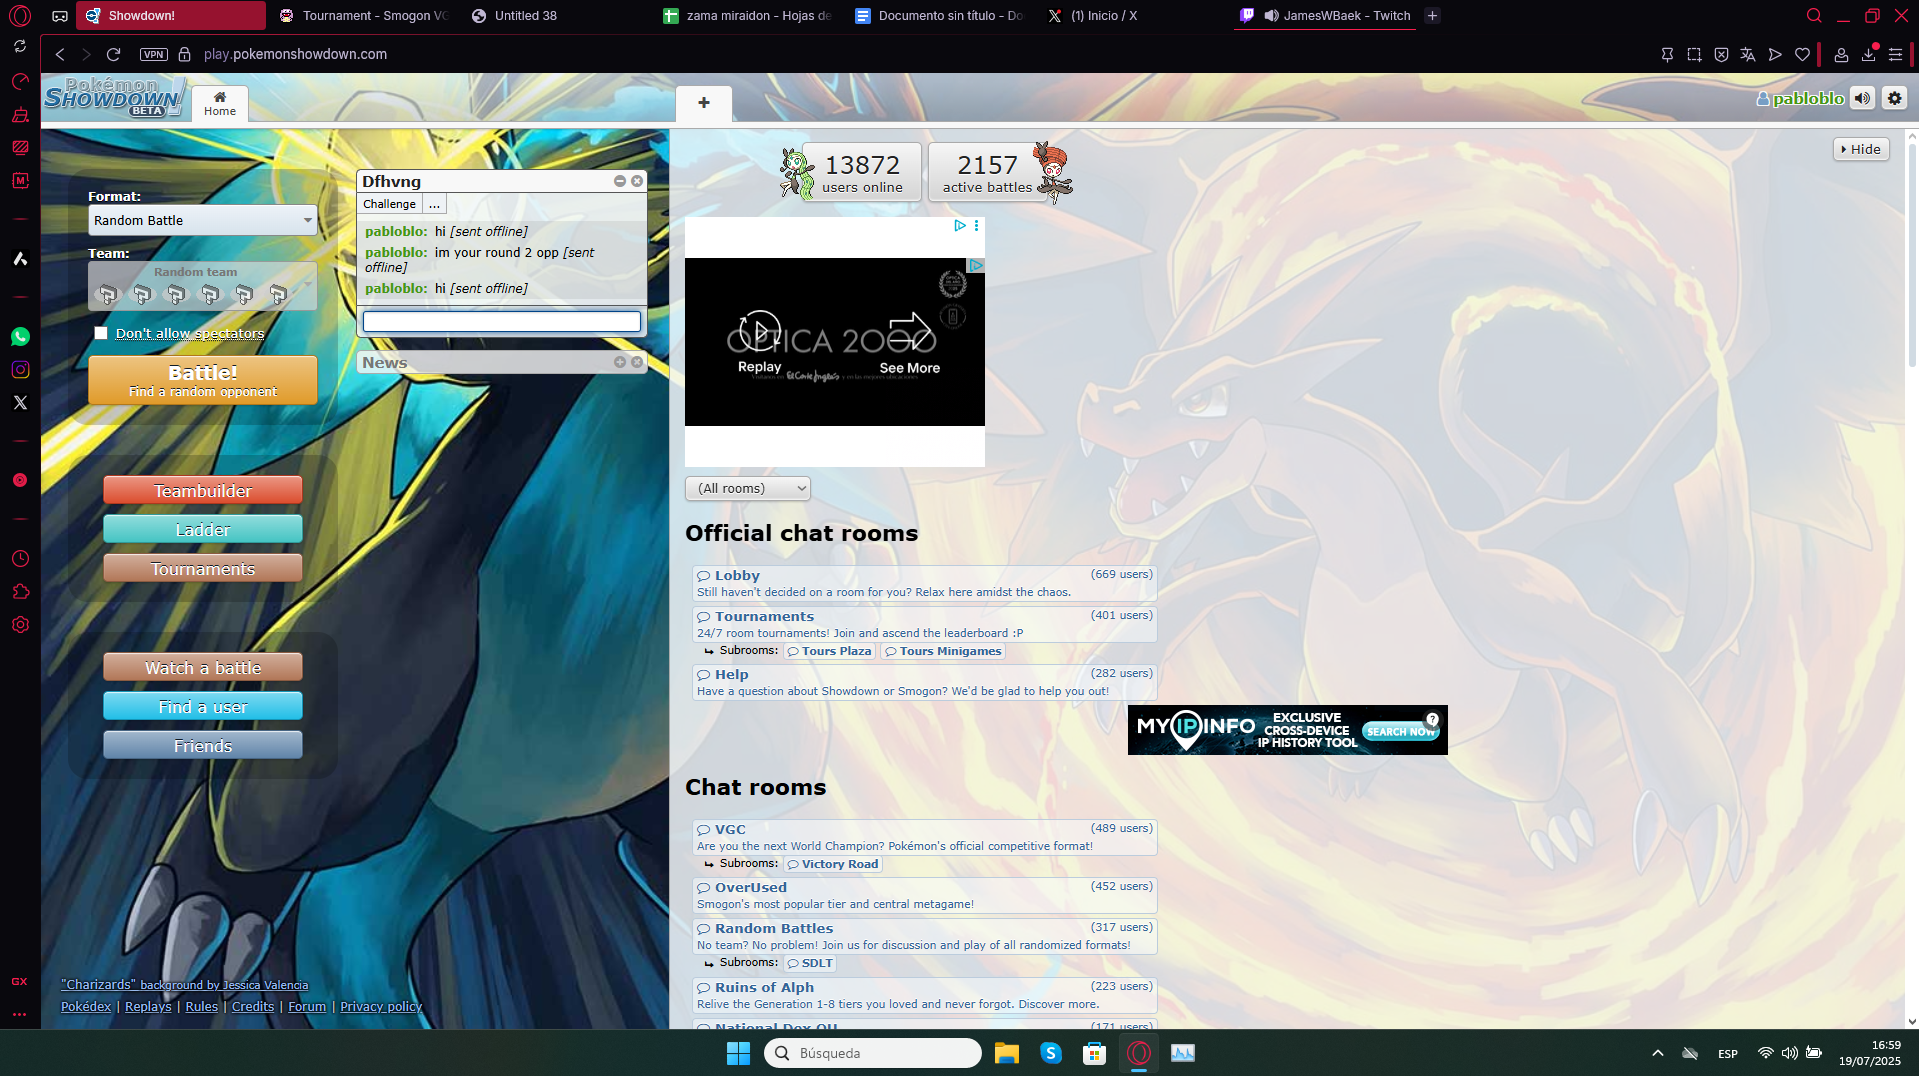Open the Format Random Battle dropdown
This screenshot has height=1076, width=1919.
(x=203, y=220)
